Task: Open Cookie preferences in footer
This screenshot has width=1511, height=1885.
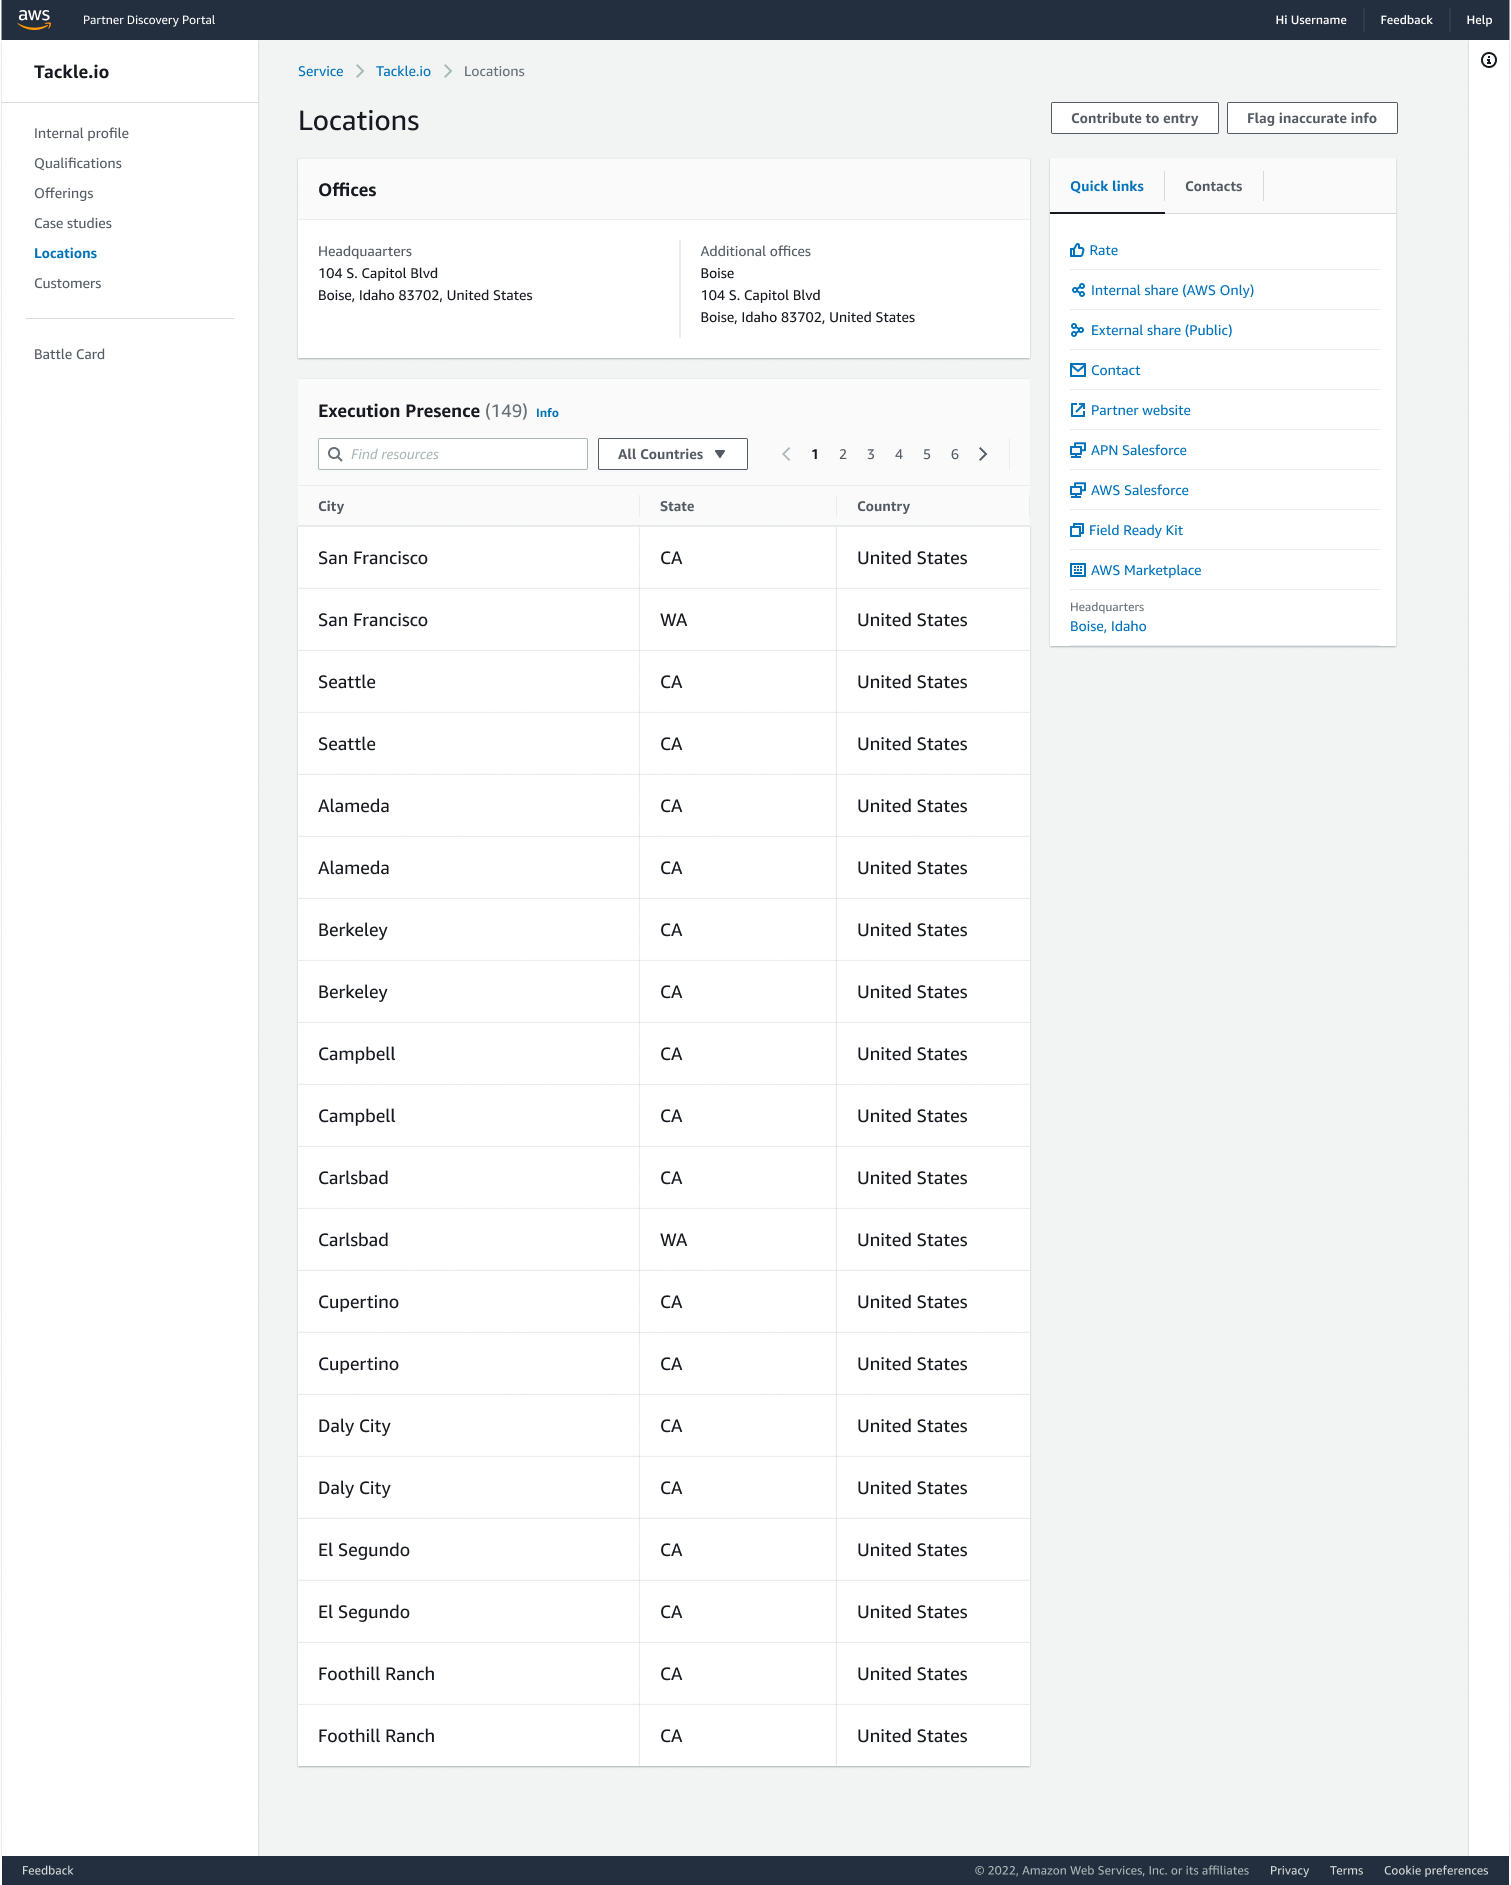Action: (x=1436, y=1870)
